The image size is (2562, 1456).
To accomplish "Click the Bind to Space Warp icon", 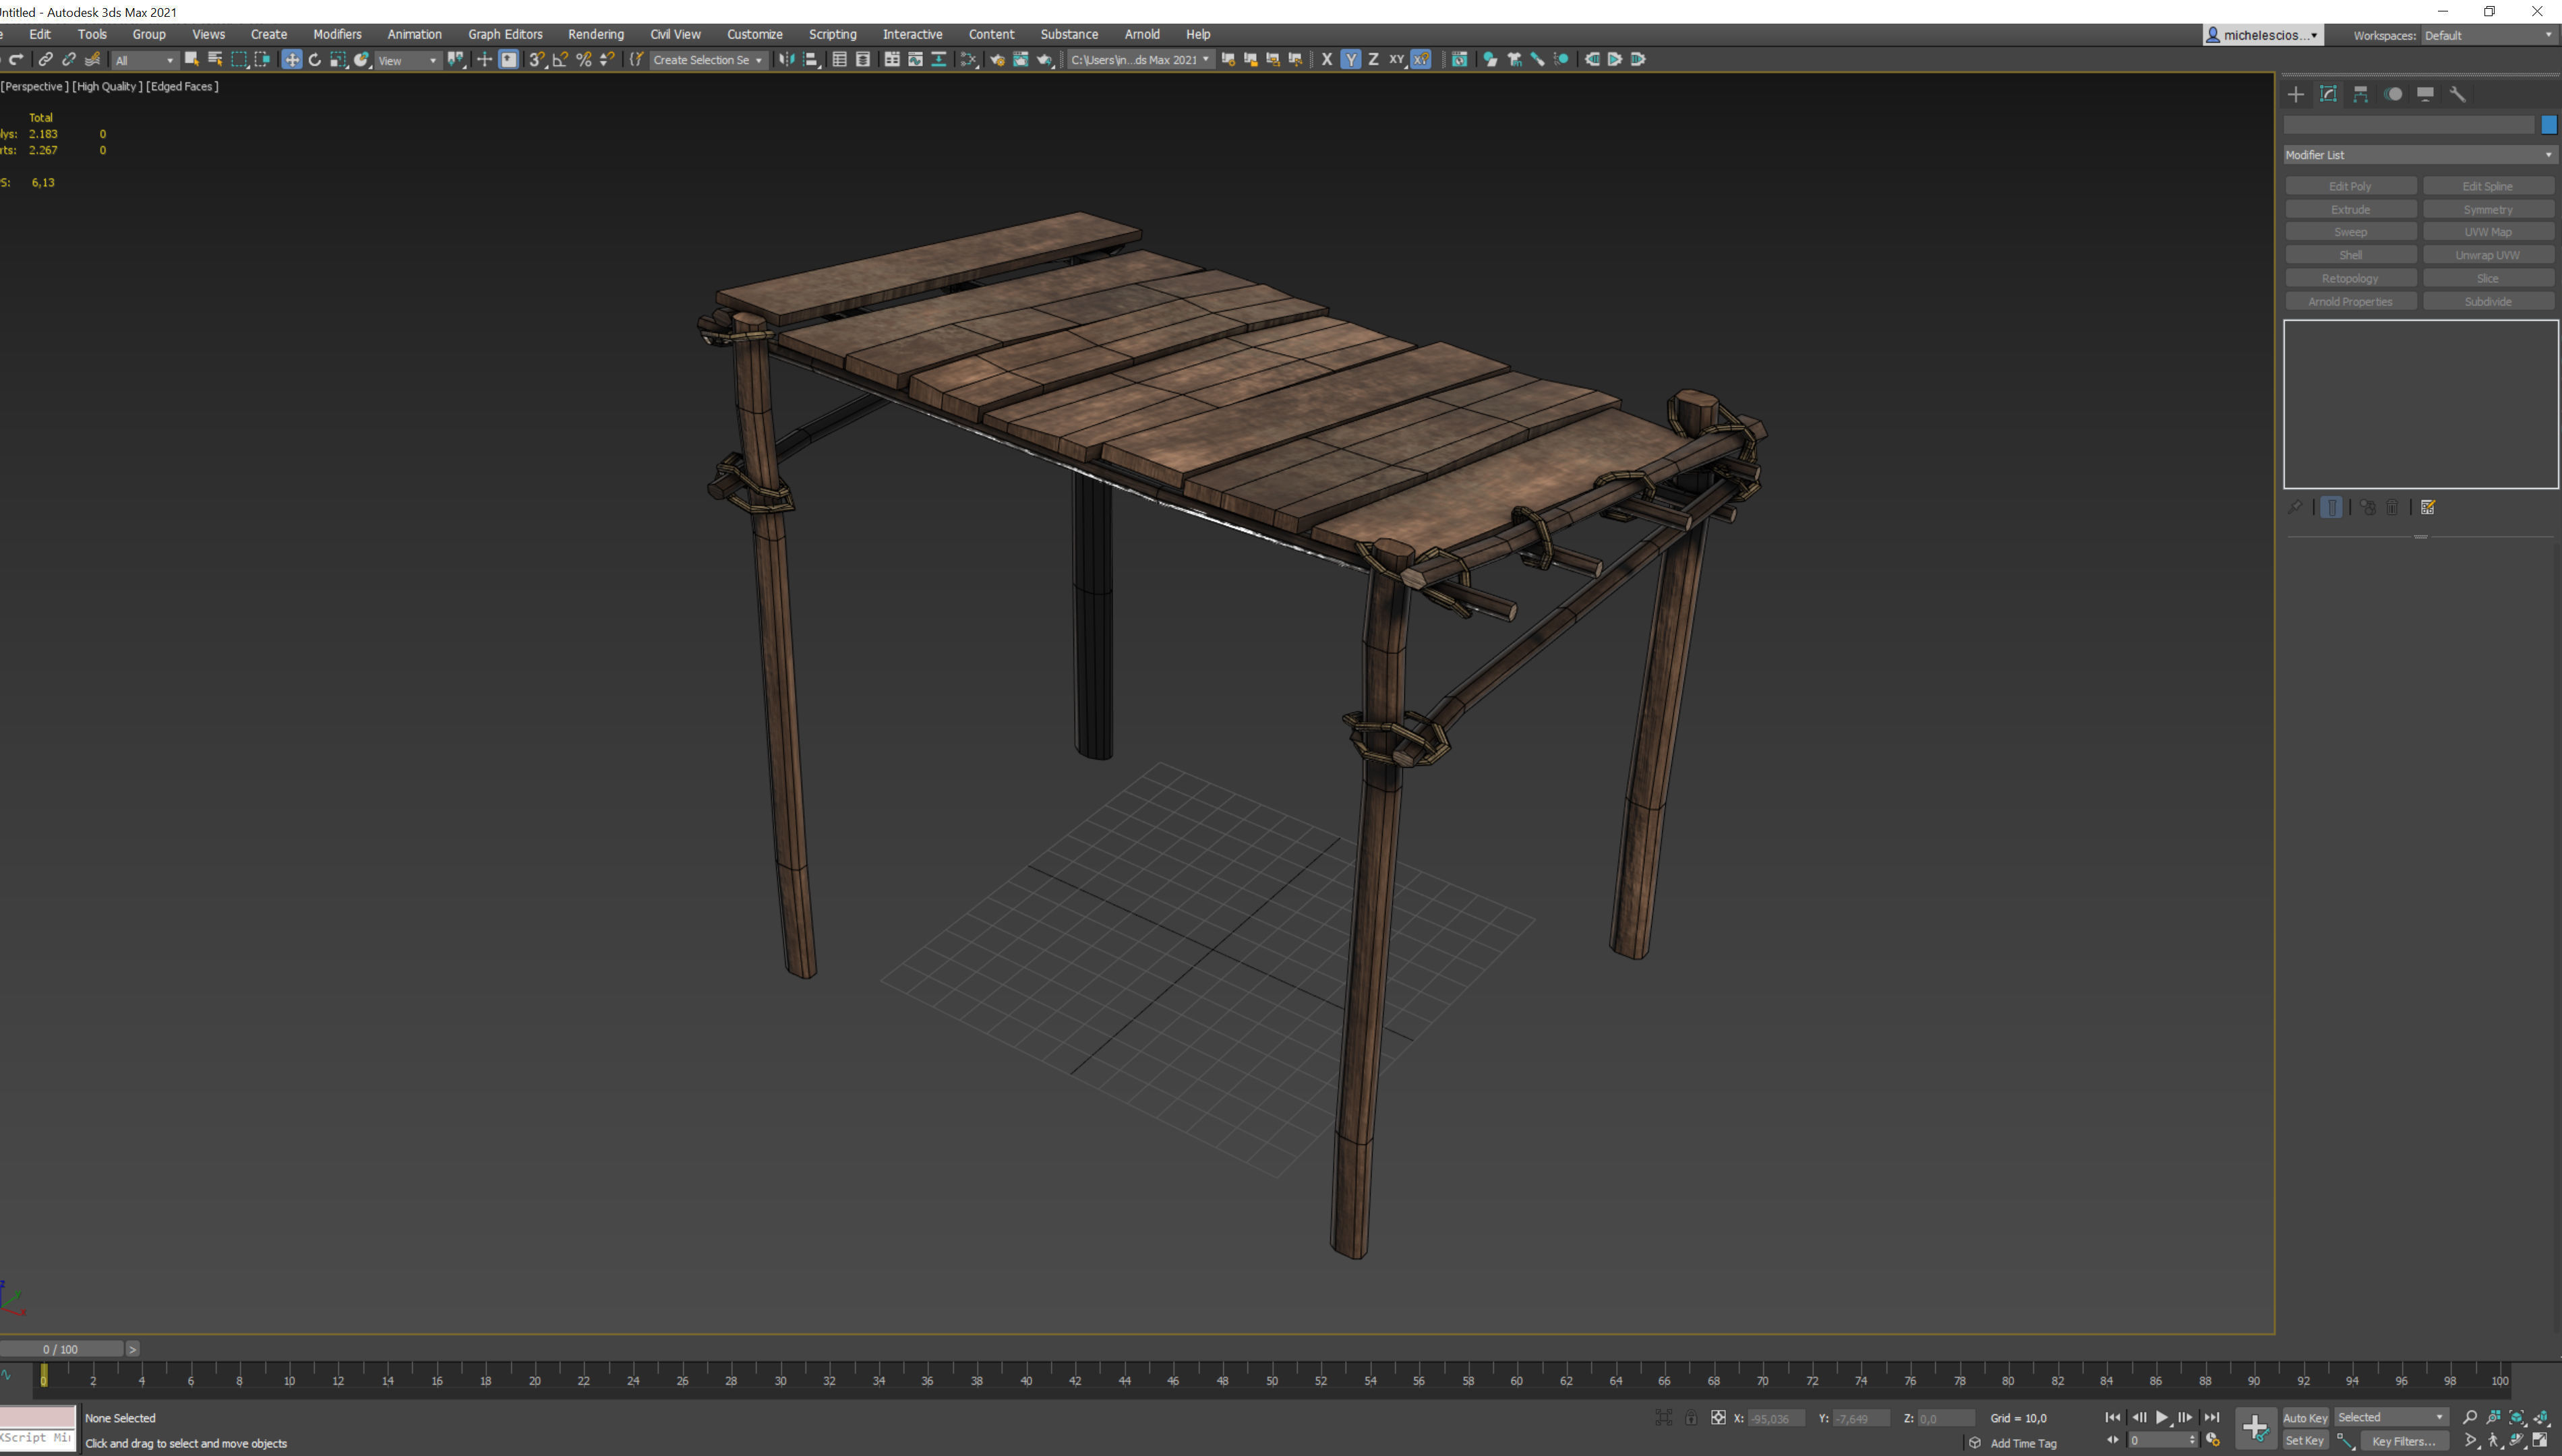I will pyautogui.click(x=93, y=60).
